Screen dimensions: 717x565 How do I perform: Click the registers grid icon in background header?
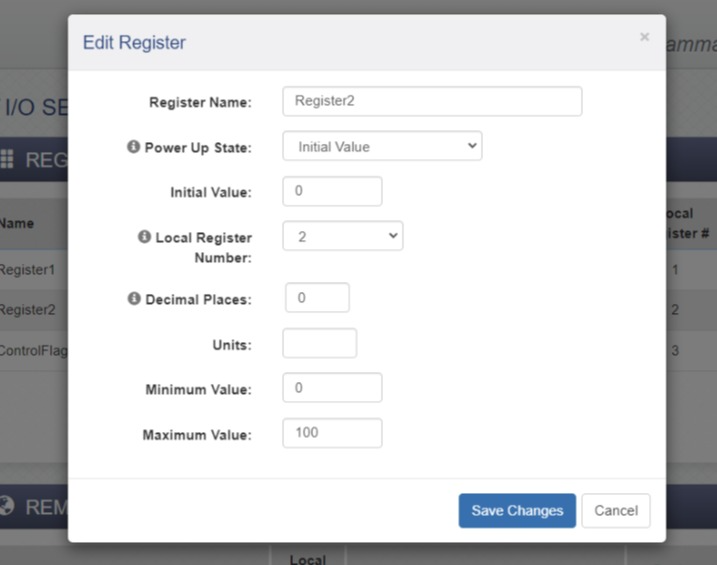pyautogui.click(x=7, y=159)
